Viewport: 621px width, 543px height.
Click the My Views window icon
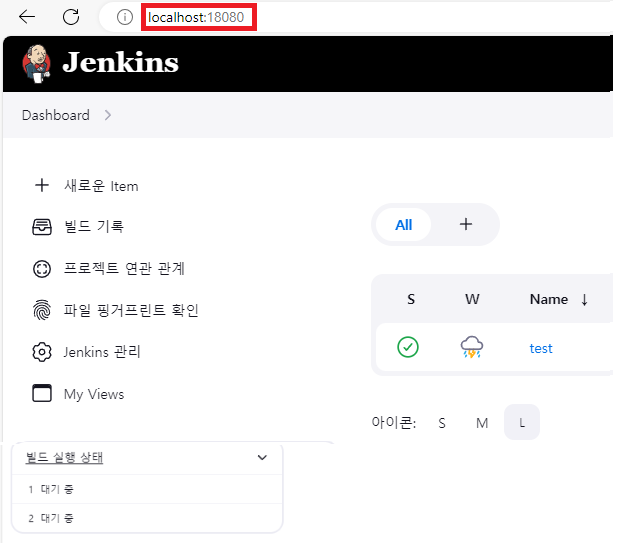[x=42, y=393]
